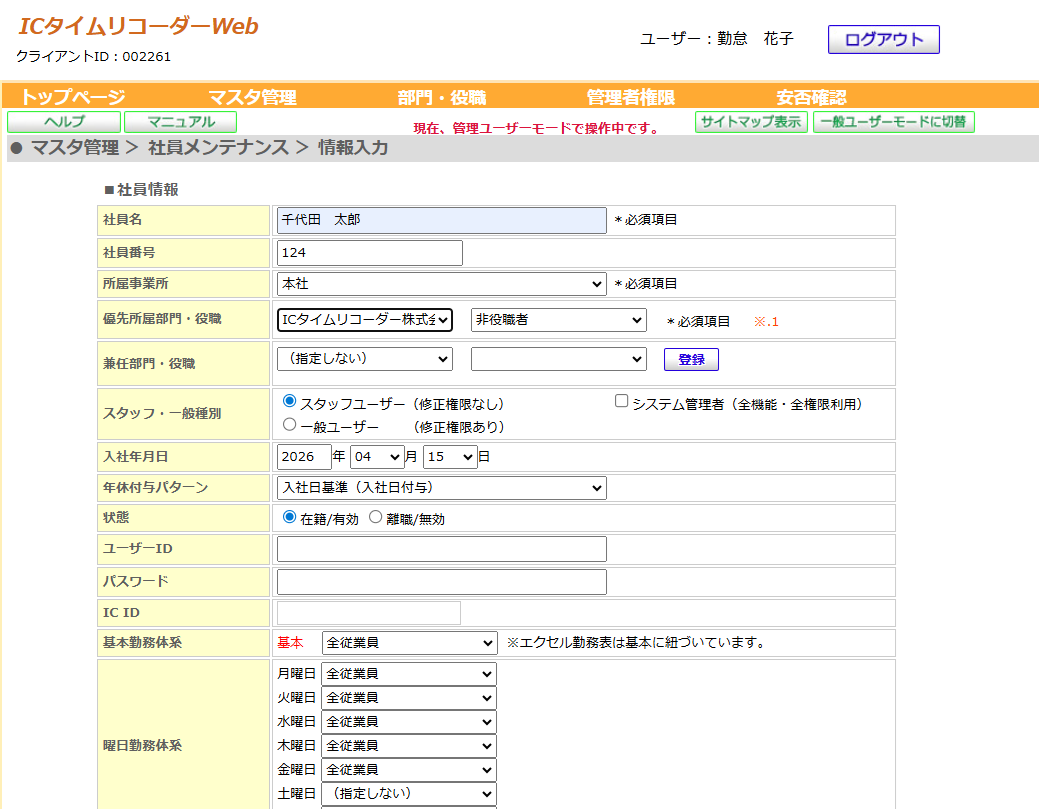The width and height of the screenshot is (1039, 809).
Task: Click the ユーザーID input field
Action: (441, 549)
